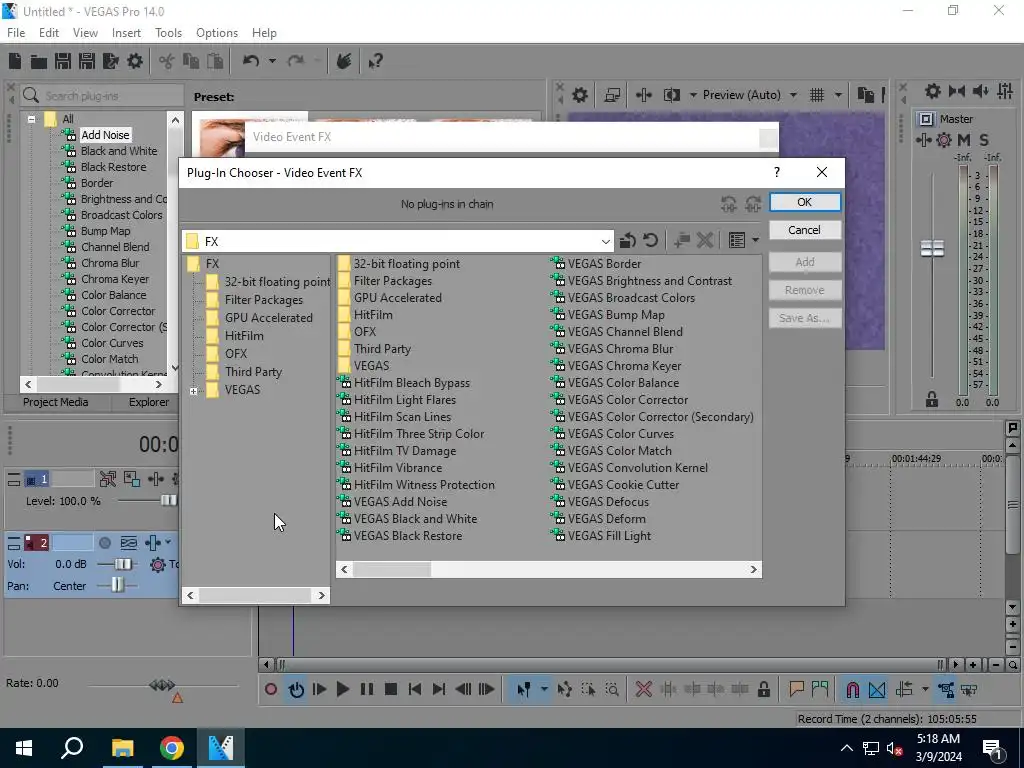Select HitFilm Light Flares plug-in
The height and width of the screenshot is (768, 1024).
pyautogui.click(x=396, y=400)
